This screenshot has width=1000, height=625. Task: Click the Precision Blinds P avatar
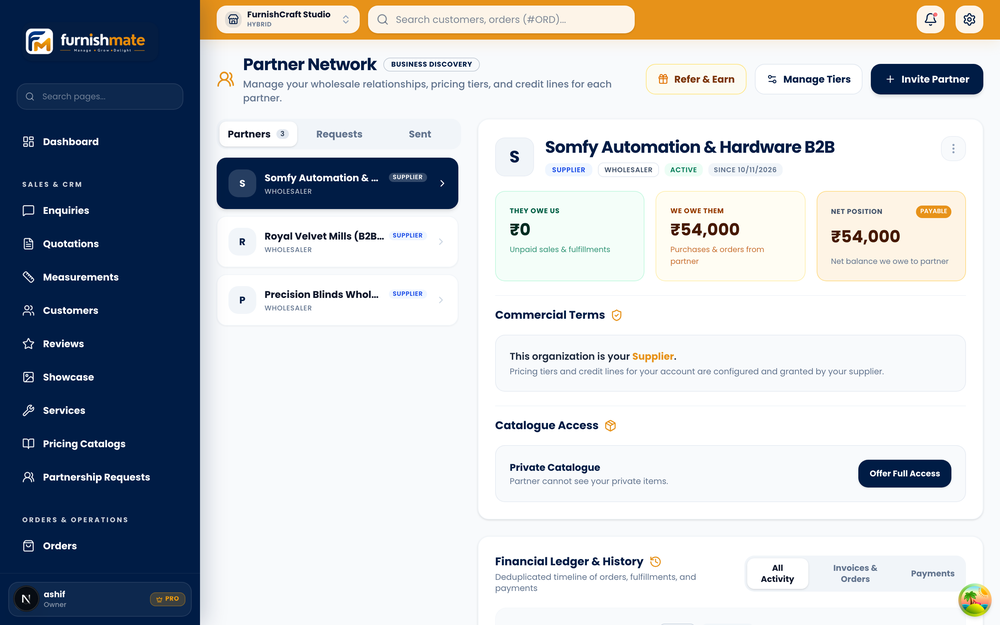(x=242, y=300)
